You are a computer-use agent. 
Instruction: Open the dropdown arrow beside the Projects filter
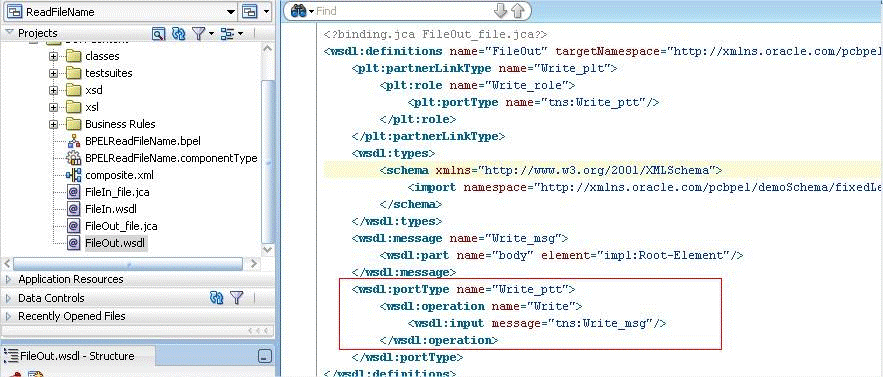tap(211, 34)
